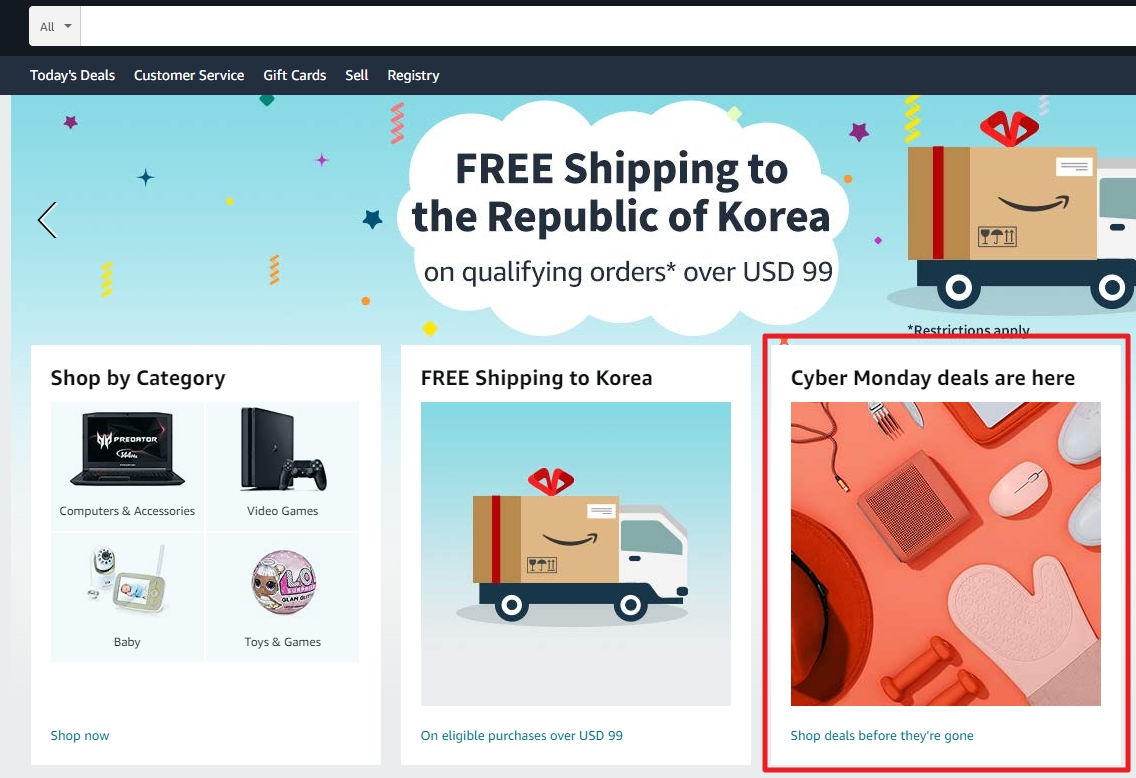Screen dimensions: 1136x778
Task: Select the Predator laptop Computers & Accessories image
Action: pyautogui.click(x=128, y=449)
